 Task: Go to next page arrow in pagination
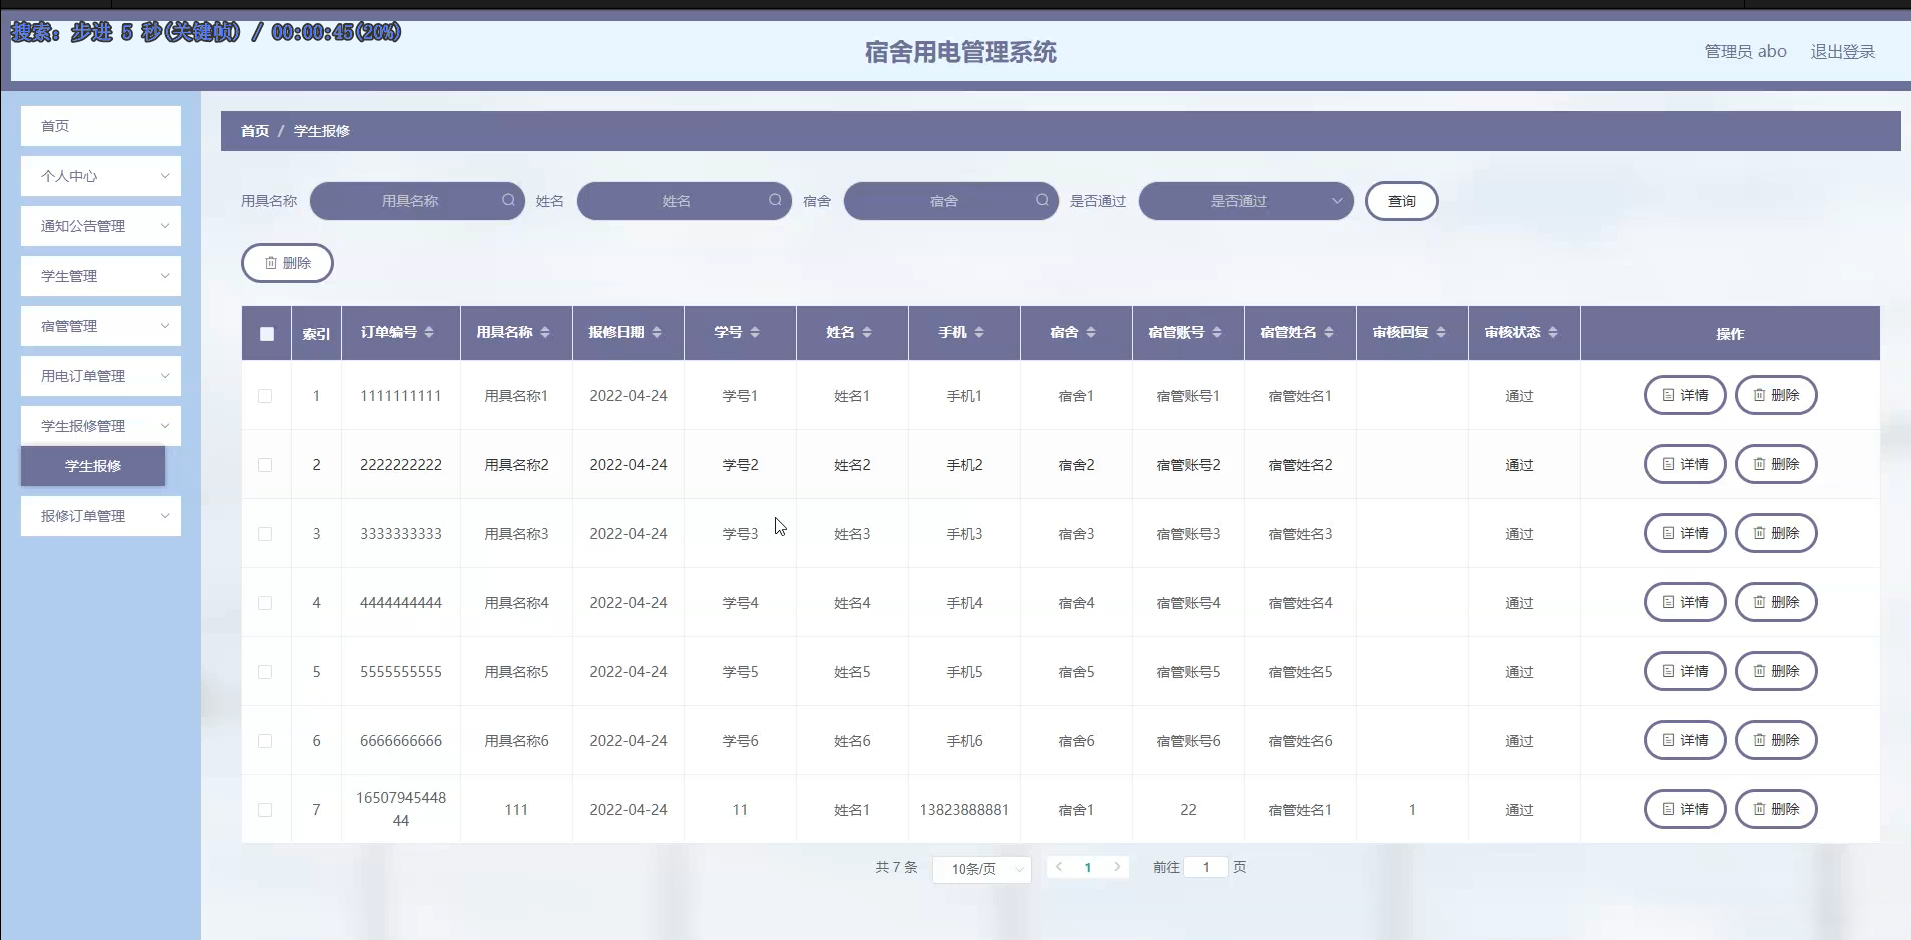1117,867
